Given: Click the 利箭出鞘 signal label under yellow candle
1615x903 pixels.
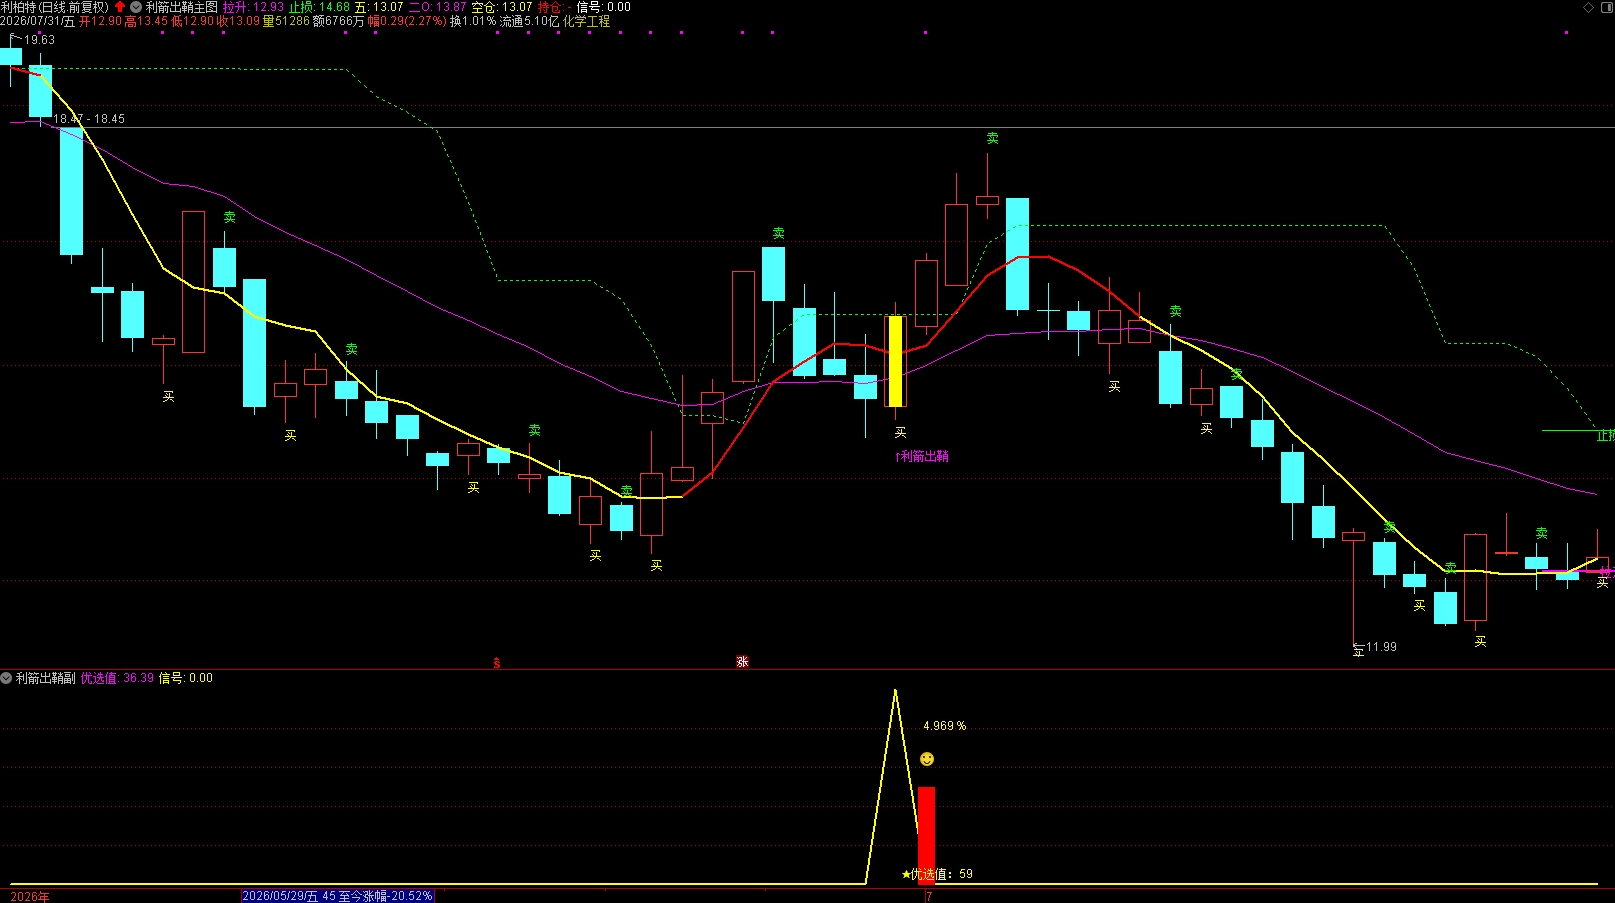Looking at the screenshot, I should (x=922, y=456).
